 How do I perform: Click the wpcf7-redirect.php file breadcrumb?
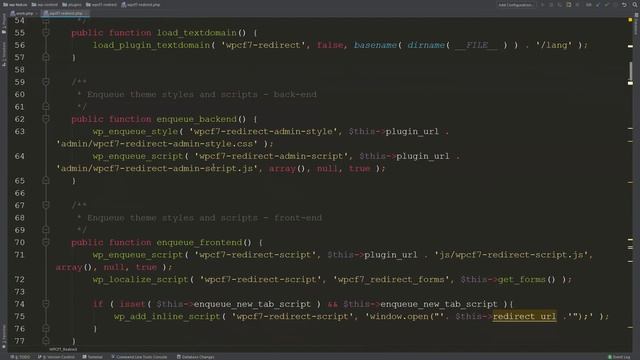[x=141, y=5]
